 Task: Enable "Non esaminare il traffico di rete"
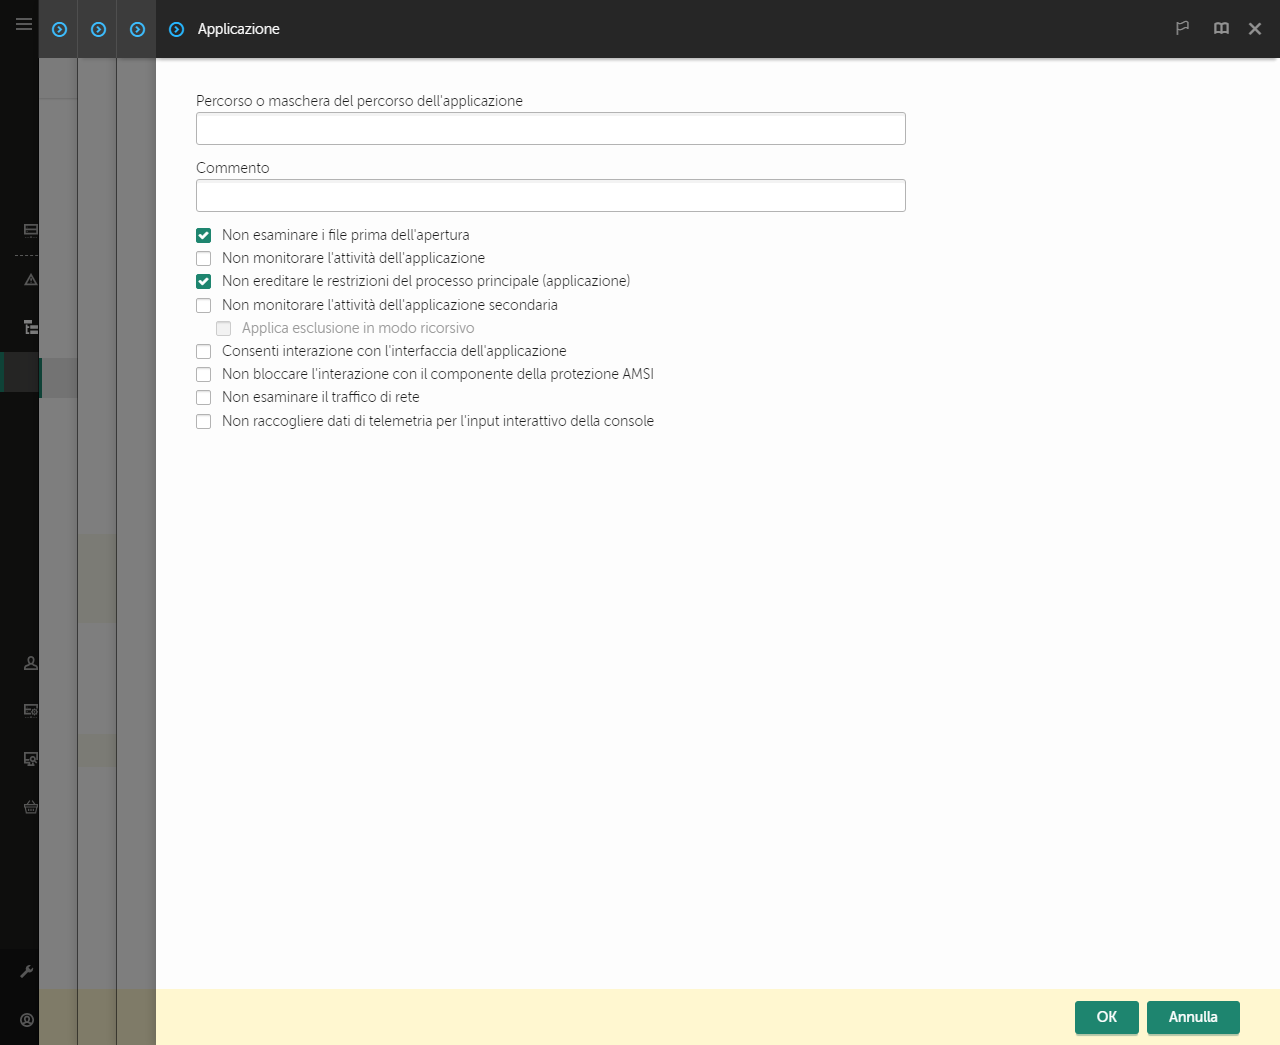pos(203,397)
